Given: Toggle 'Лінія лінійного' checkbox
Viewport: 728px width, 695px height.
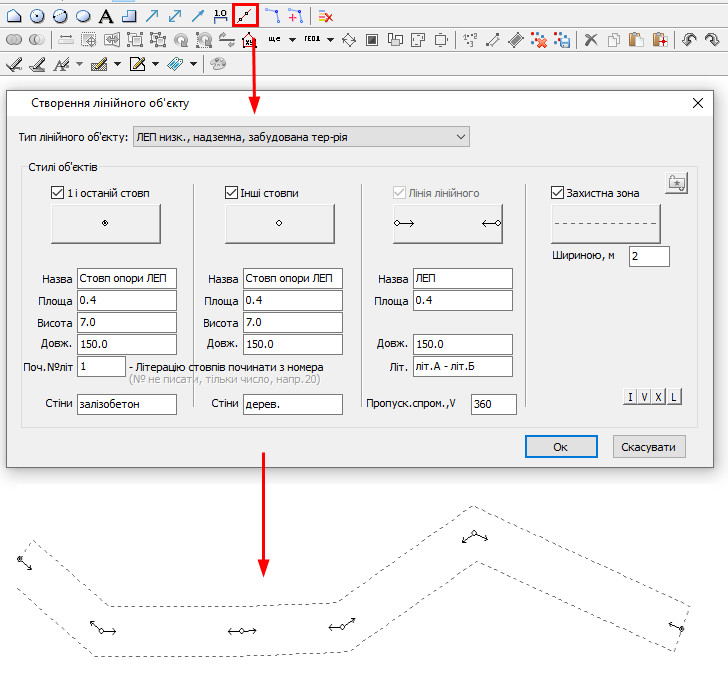Looking at the screenshot, I should 399,192.
